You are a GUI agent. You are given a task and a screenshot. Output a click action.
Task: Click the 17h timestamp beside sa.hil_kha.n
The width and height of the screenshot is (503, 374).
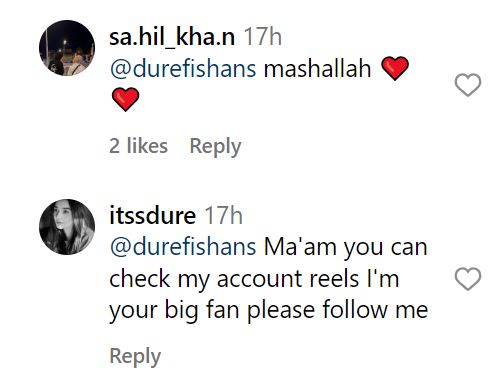click(x=263, y=37)
